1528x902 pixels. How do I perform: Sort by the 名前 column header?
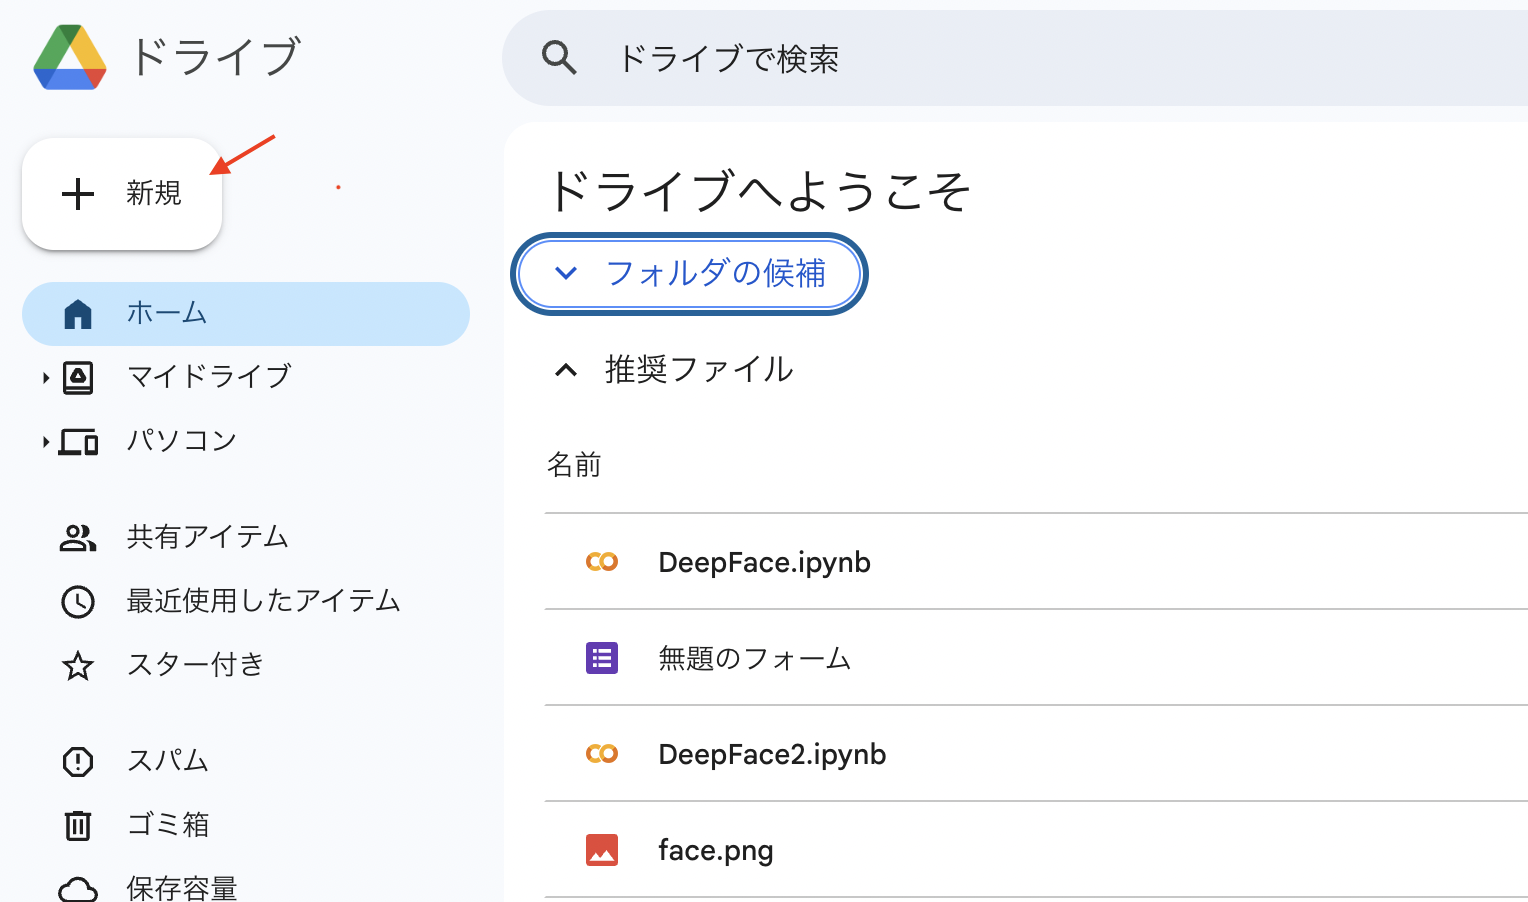click(574, 464)
